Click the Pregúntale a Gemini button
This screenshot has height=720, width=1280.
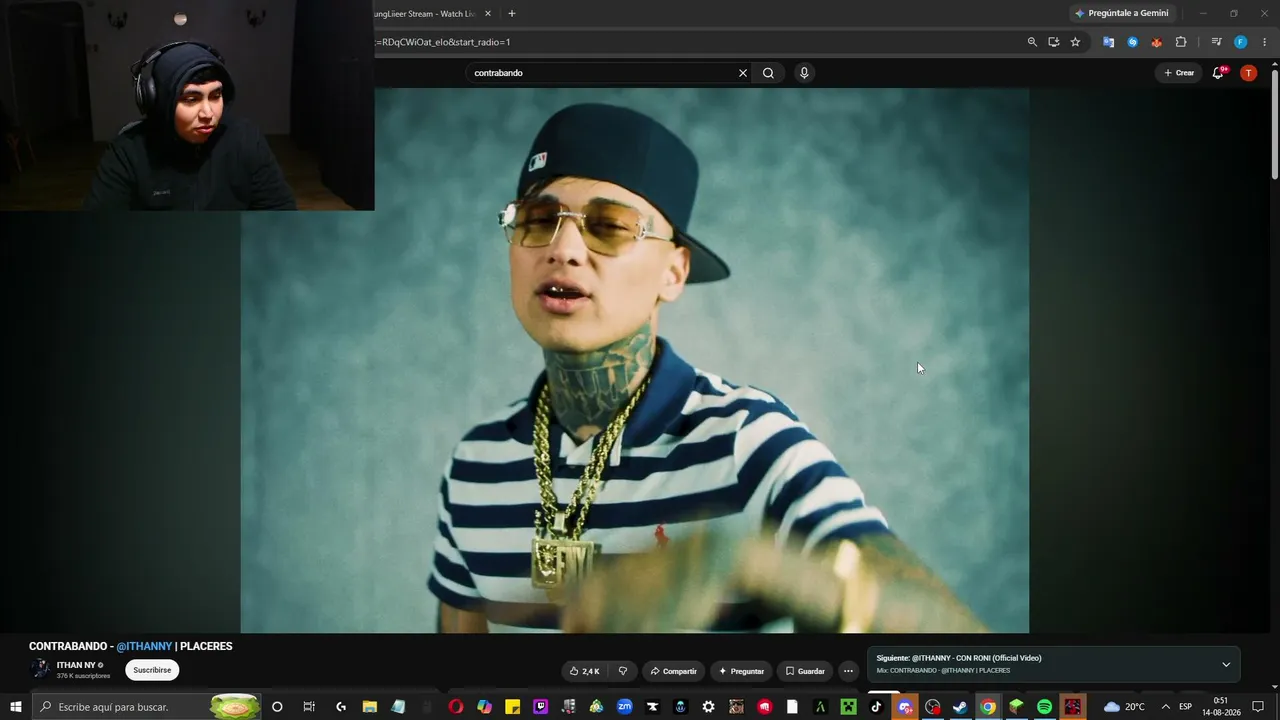1122,13
